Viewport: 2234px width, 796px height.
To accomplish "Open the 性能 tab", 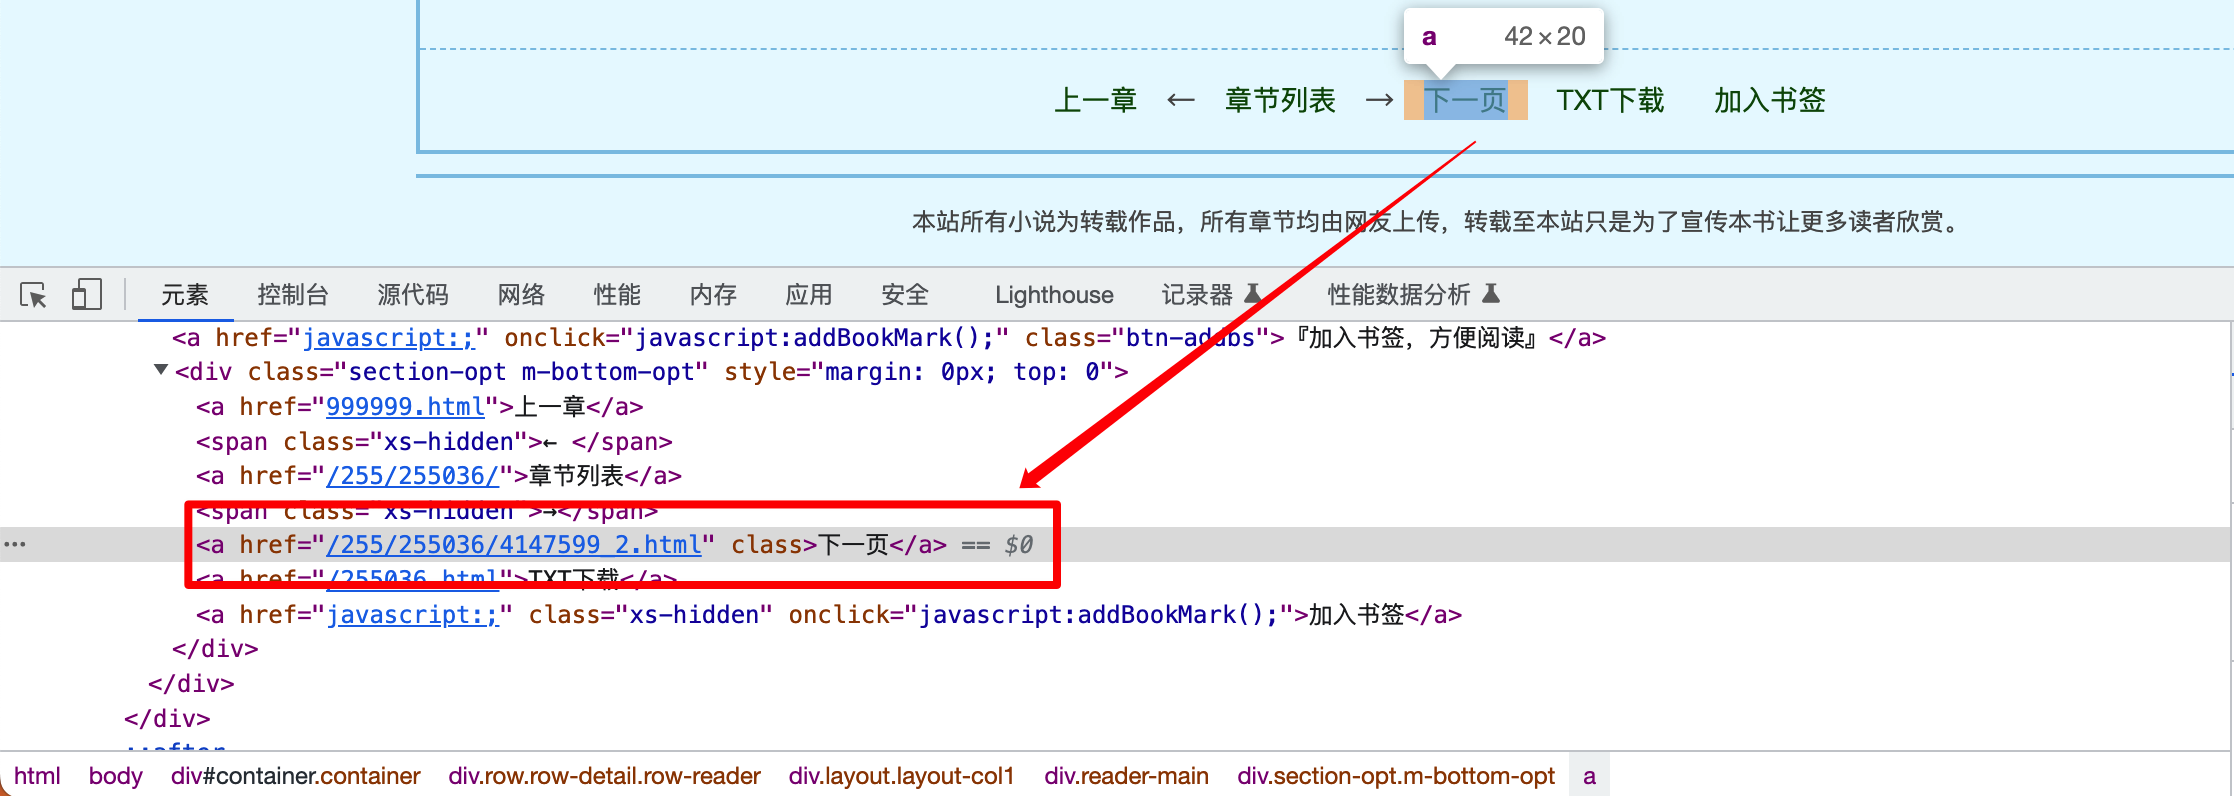I will pyautogui.click(x=617, y=294).
